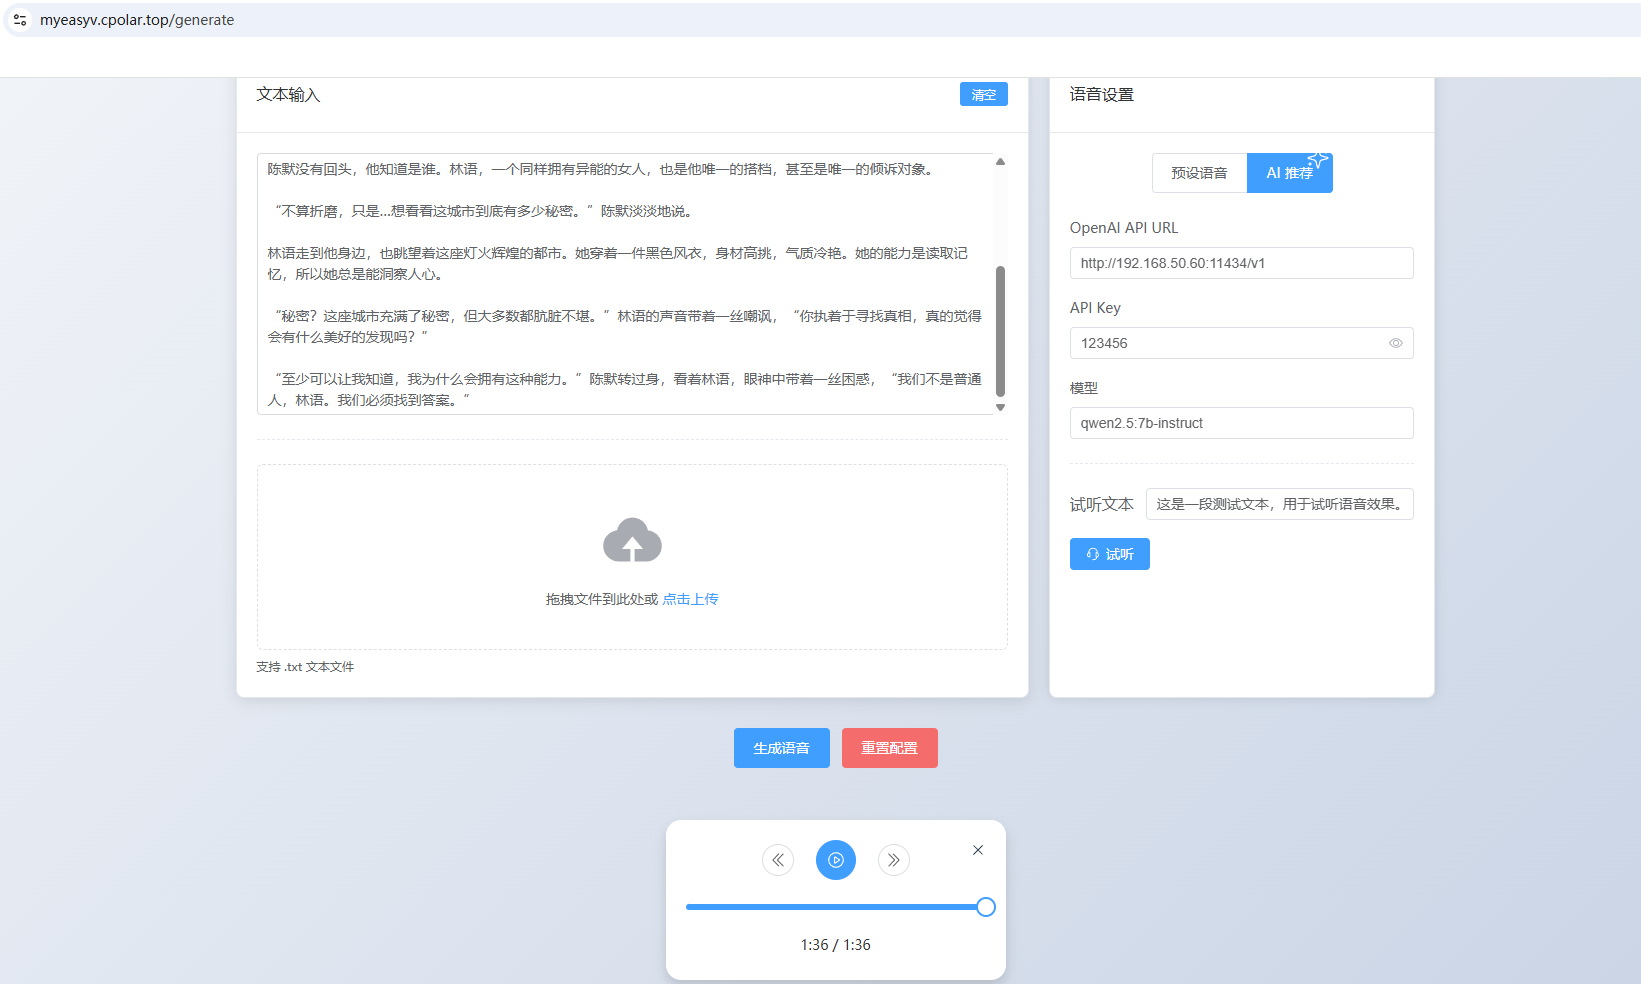The width and height of the screenshot is (1641, 984).
Task: Click the 支持 .txt 文本文件 hint text
Action: (305, 667)
